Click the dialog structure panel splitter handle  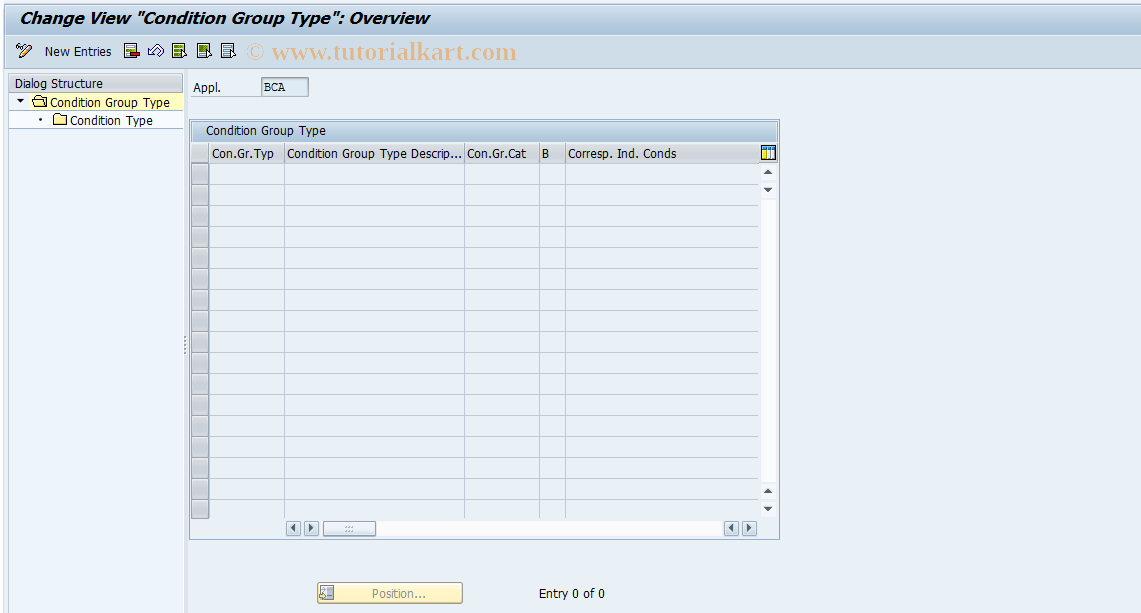click(185, 344)
